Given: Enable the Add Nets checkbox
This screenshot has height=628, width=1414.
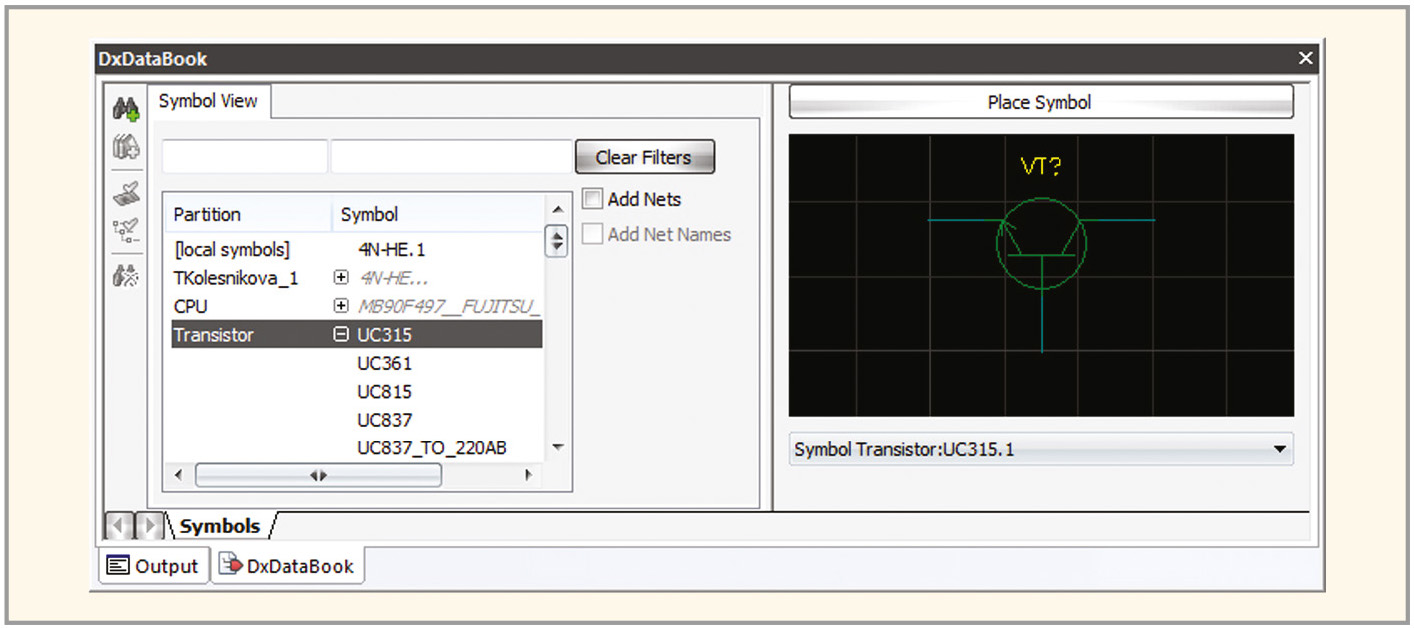Looking at the screenshot, I should click(x=593, y=199).
